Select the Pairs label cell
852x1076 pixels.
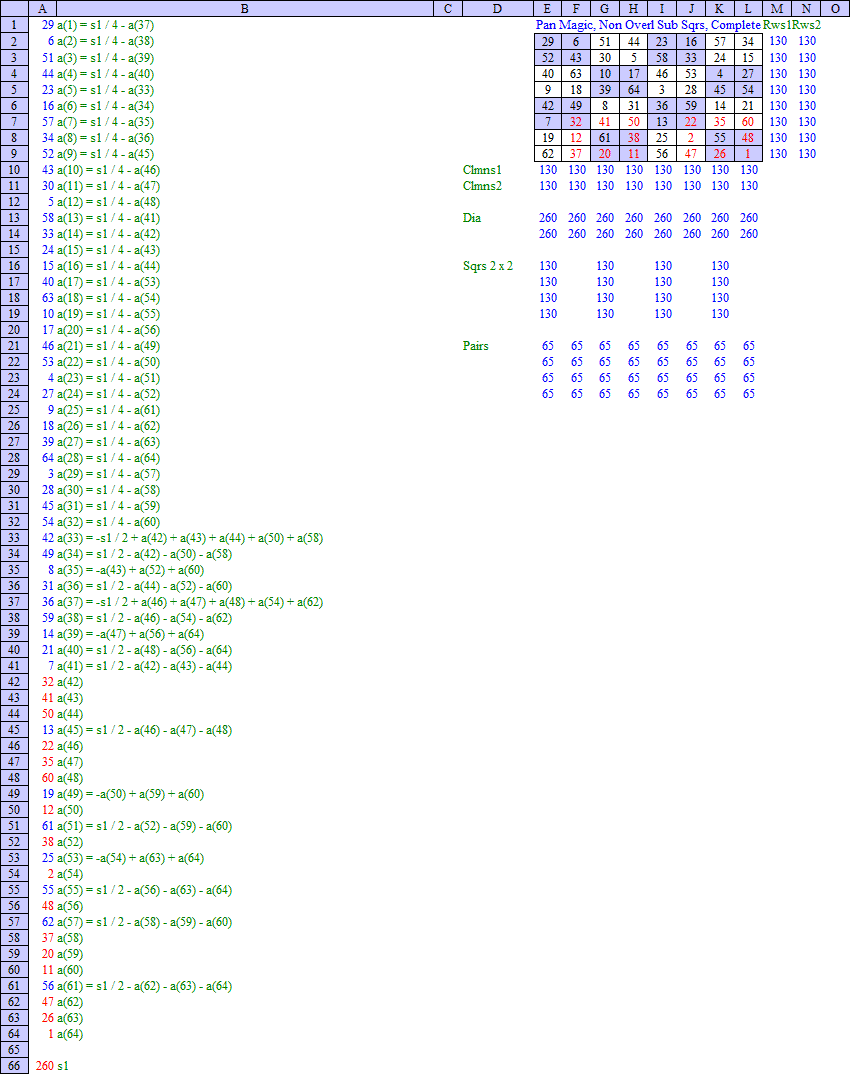475,346
